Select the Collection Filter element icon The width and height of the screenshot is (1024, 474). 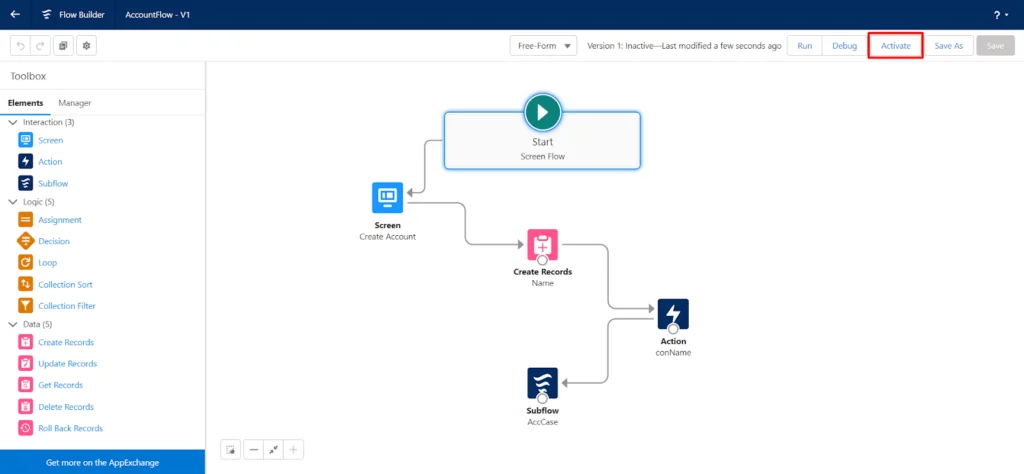click(25, 306)
